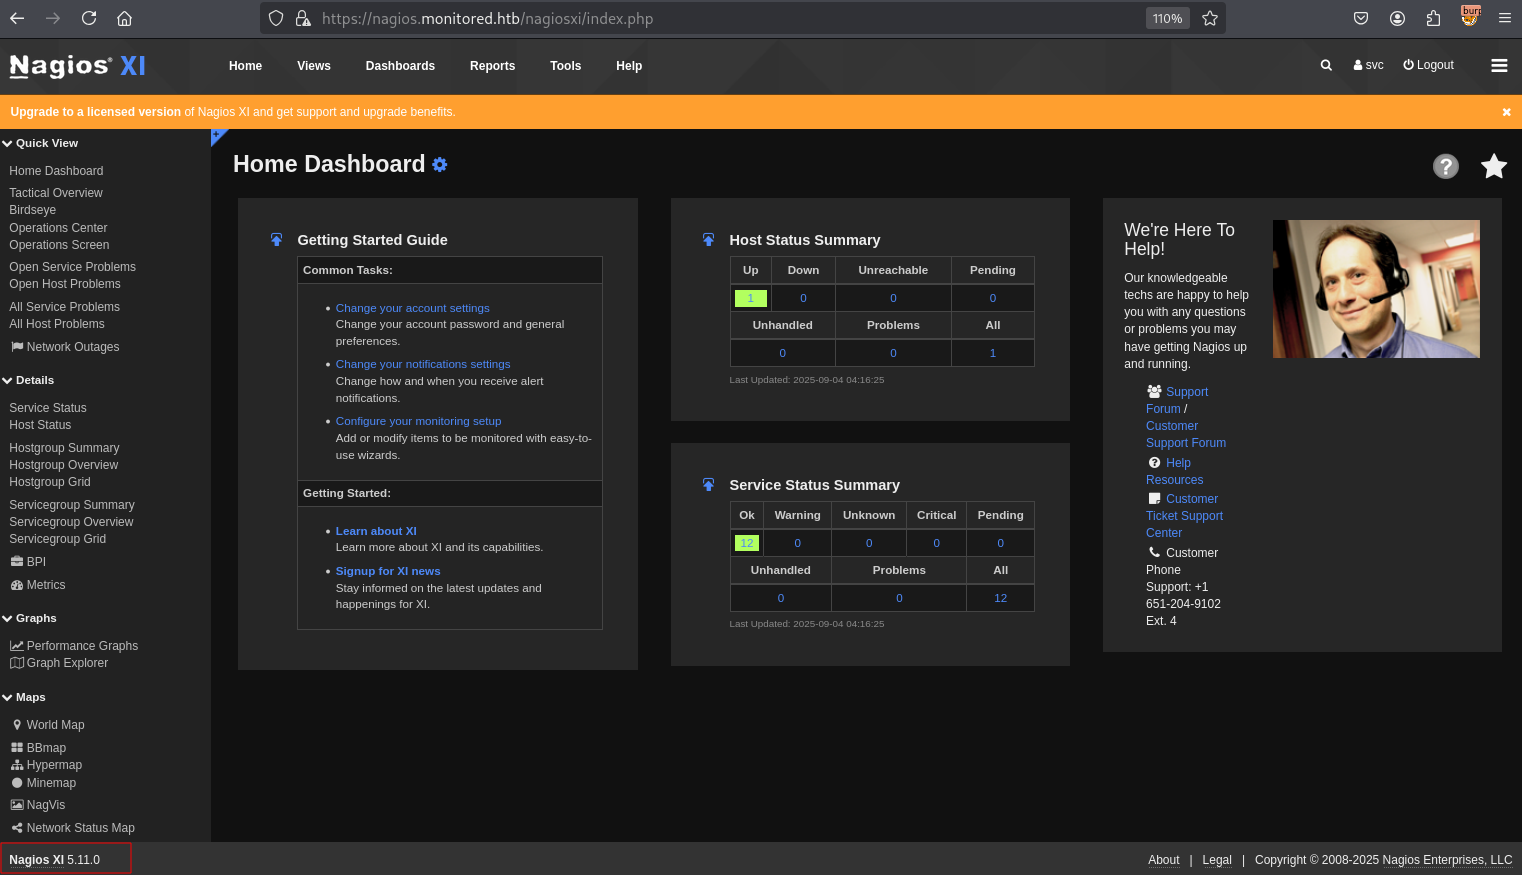1522x875 pixels.
Task: Click the Home Dashboard gear settings icon
Action: click(440, 165)
